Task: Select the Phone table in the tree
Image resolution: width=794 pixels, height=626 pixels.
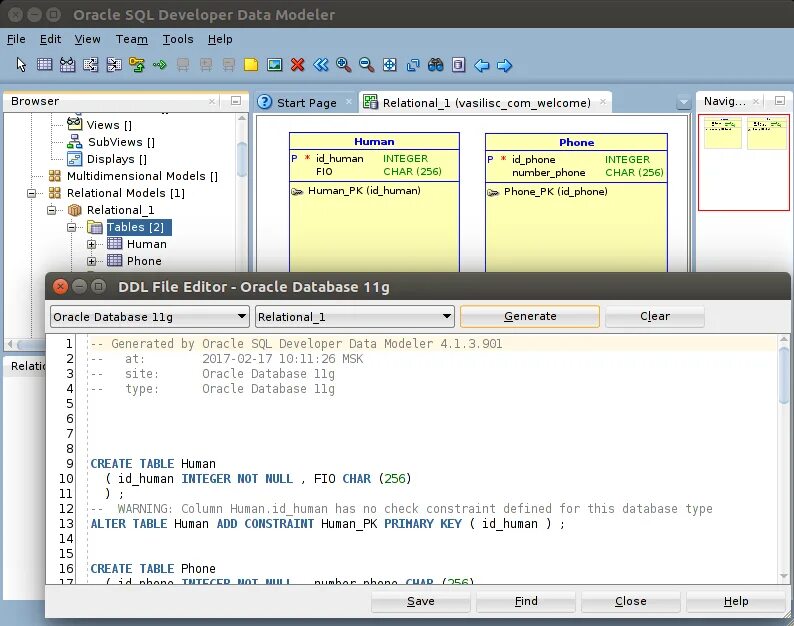Action: 144,261
